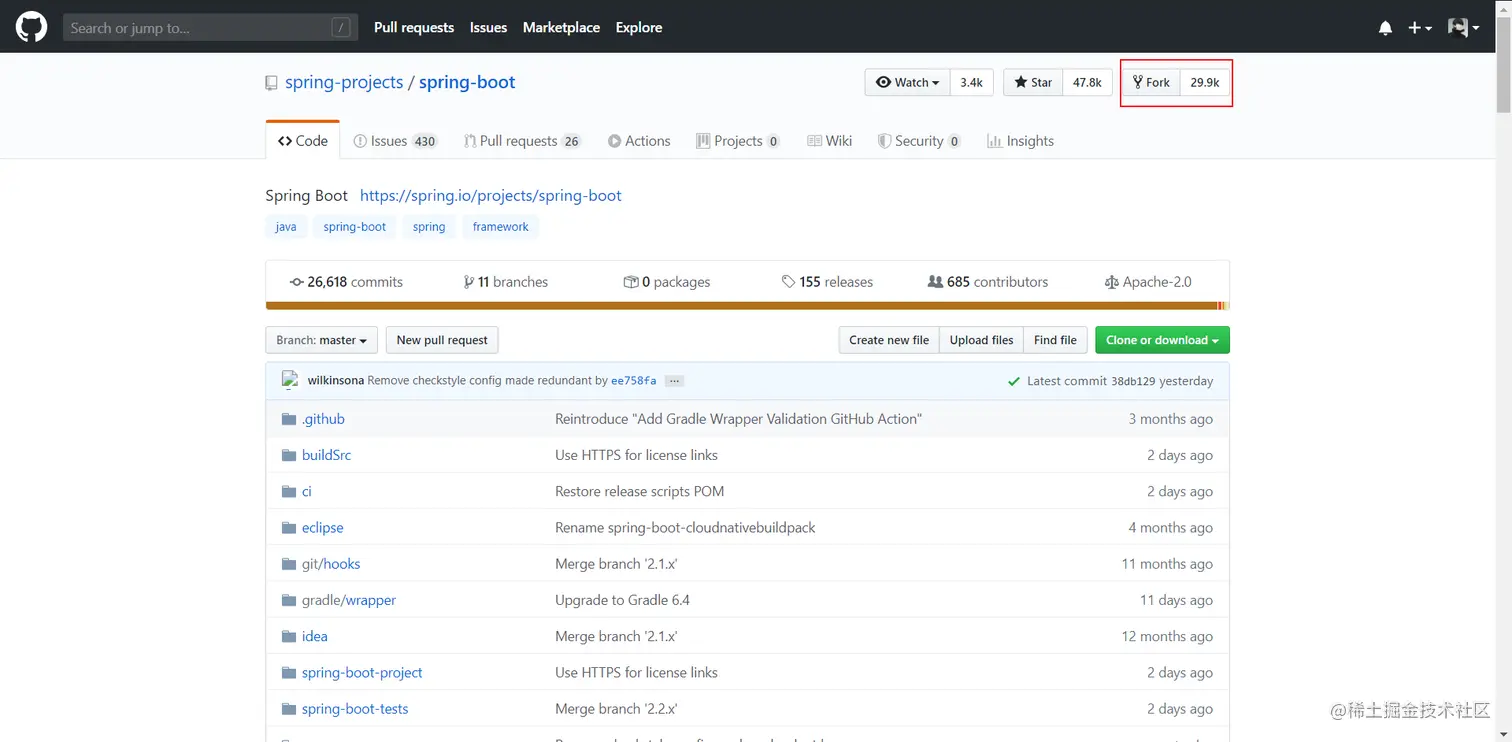The image size is (1512, 742).
Task: Click New pull request button
Action: (x=442, y=340)
